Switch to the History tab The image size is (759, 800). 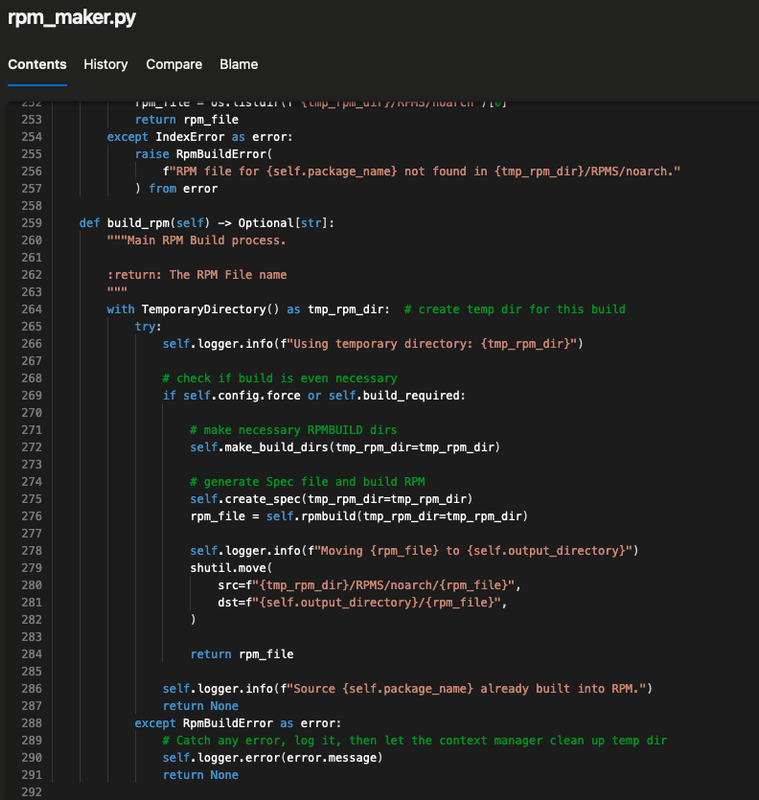(106, 65)
